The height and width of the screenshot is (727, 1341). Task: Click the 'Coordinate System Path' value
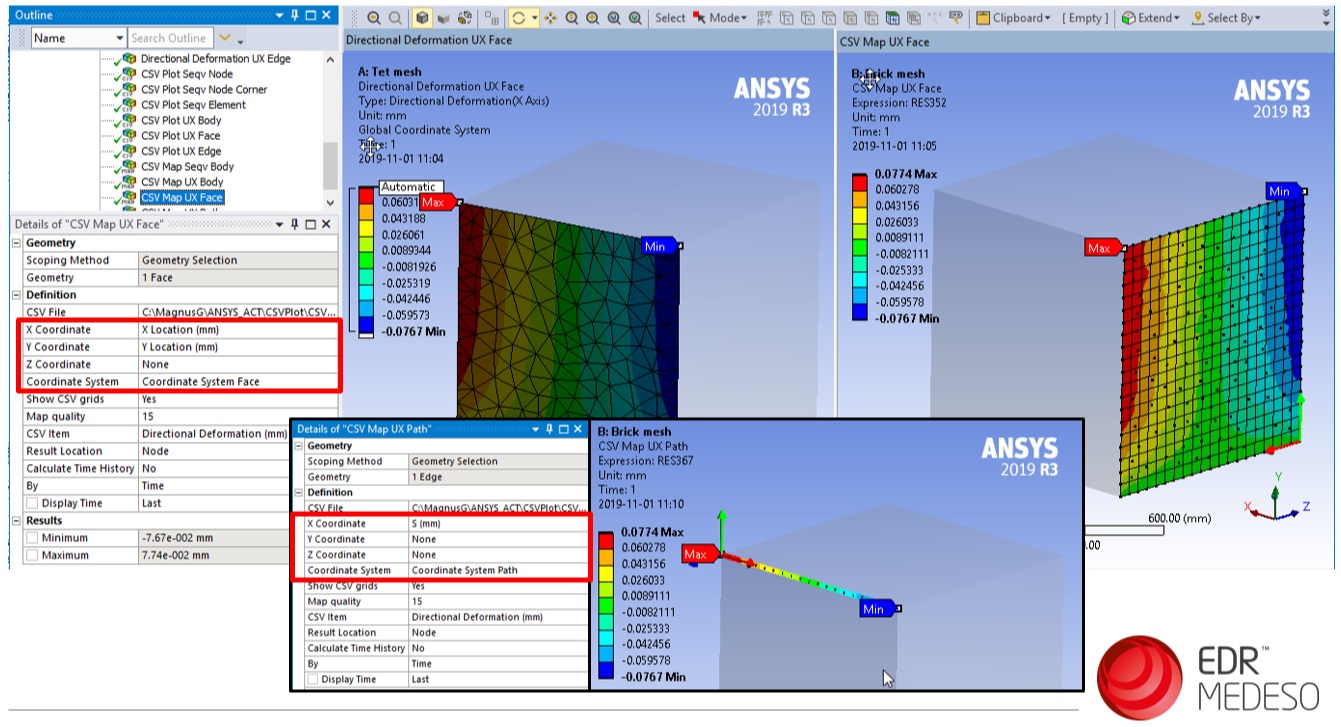pyautogui.click(x=498, y=570)
